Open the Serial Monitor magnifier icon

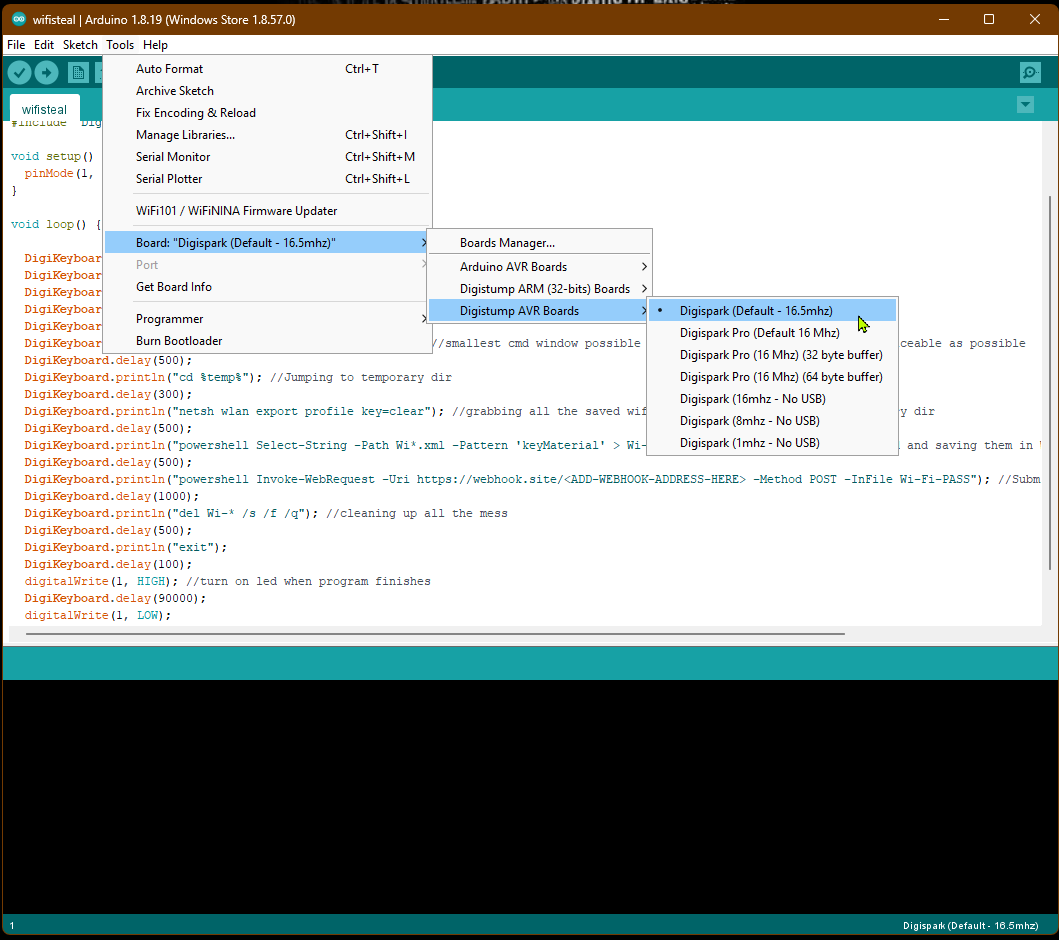1030,72
